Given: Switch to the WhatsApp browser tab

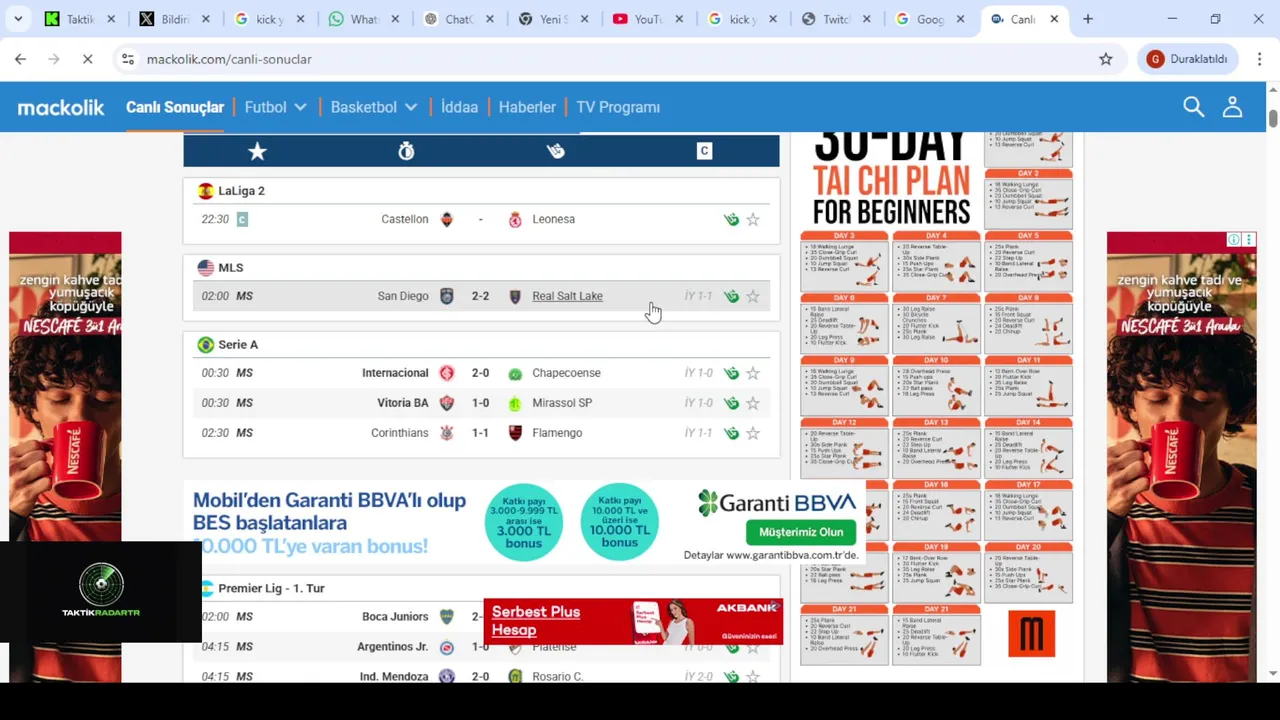Looking at the screenshot, I should coord(365,19).
